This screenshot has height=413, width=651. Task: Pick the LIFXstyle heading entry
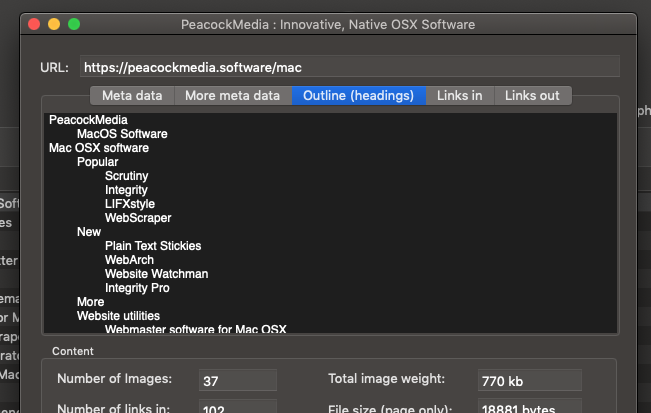point(129,204)
